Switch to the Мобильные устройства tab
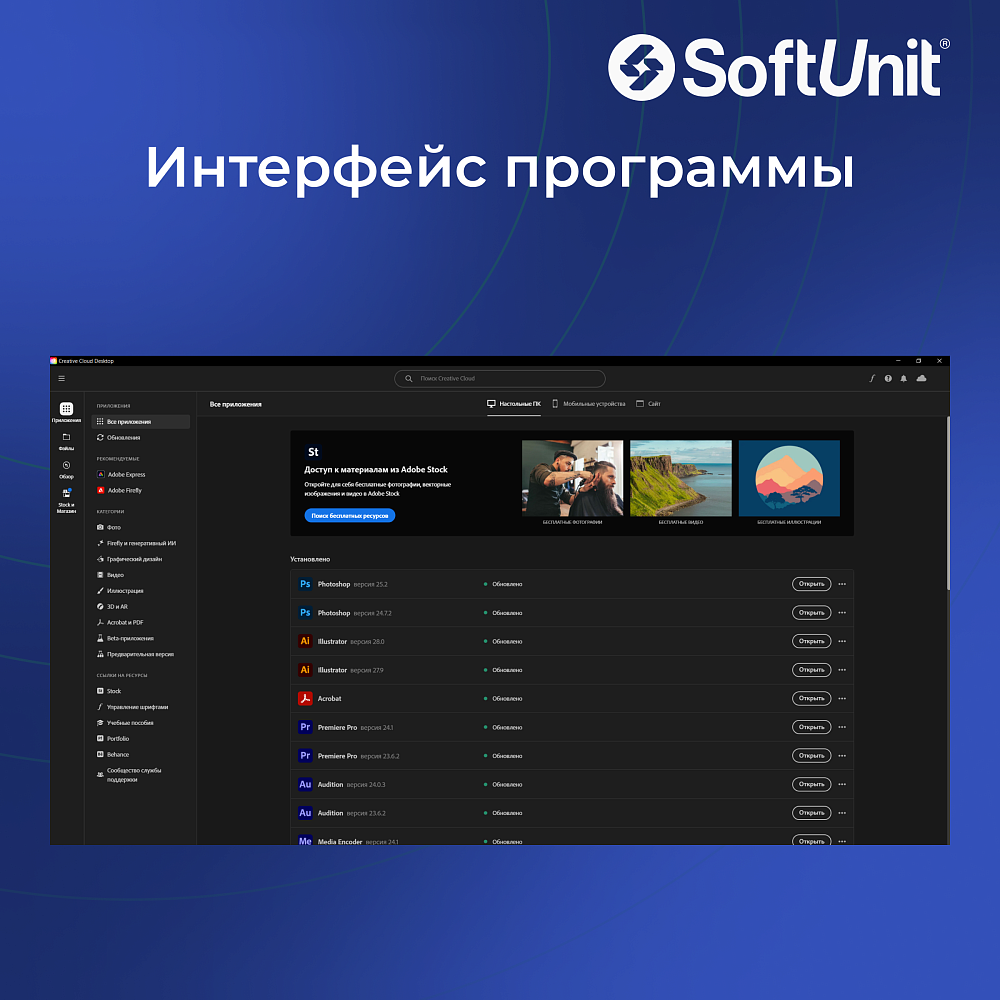This screenshot has height=1000, width=1000. point(589,404)
